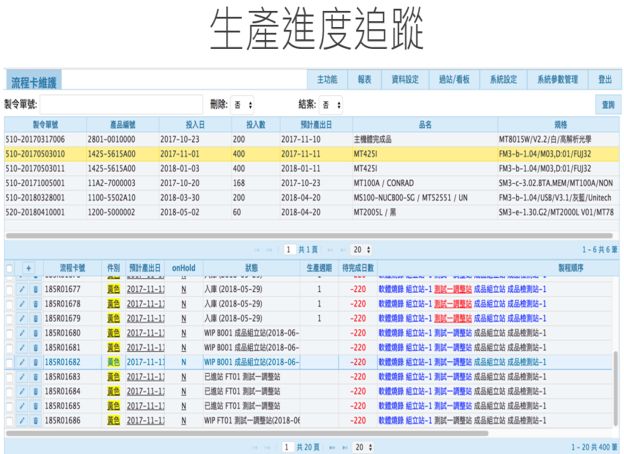Click the pencil icon for row 185R01685
The width and height of the screenshot is (624, 454).
(x=19, y=406)
